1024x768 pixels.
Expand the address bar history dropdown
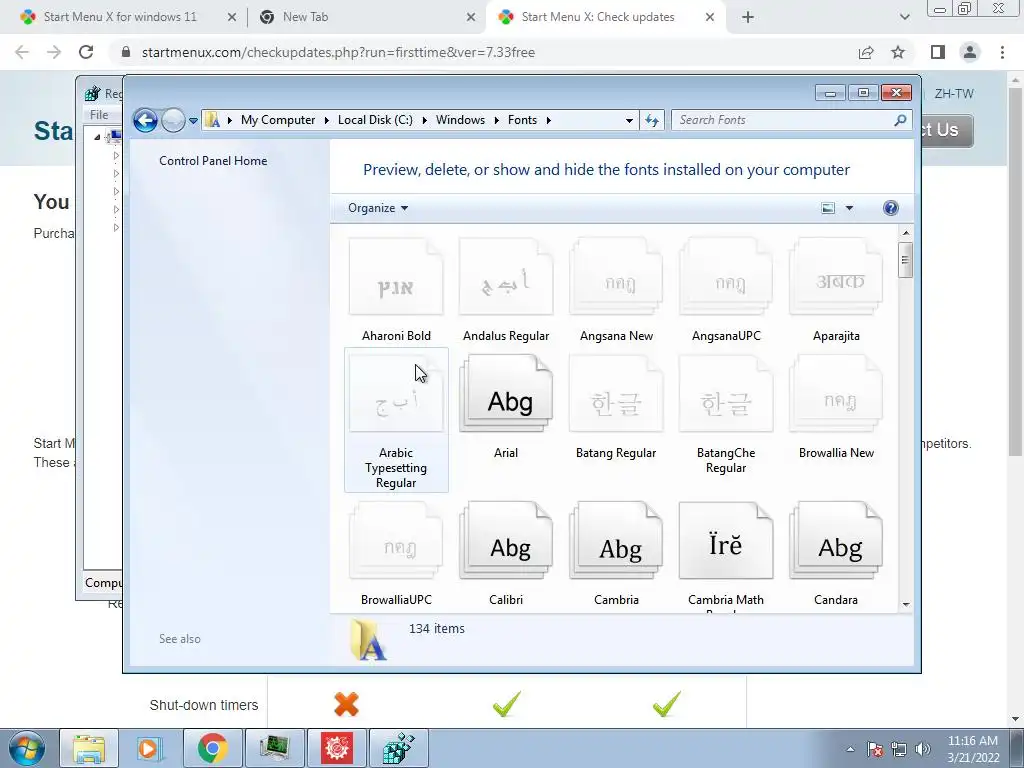pyautogui.click(x=629, y=120)
